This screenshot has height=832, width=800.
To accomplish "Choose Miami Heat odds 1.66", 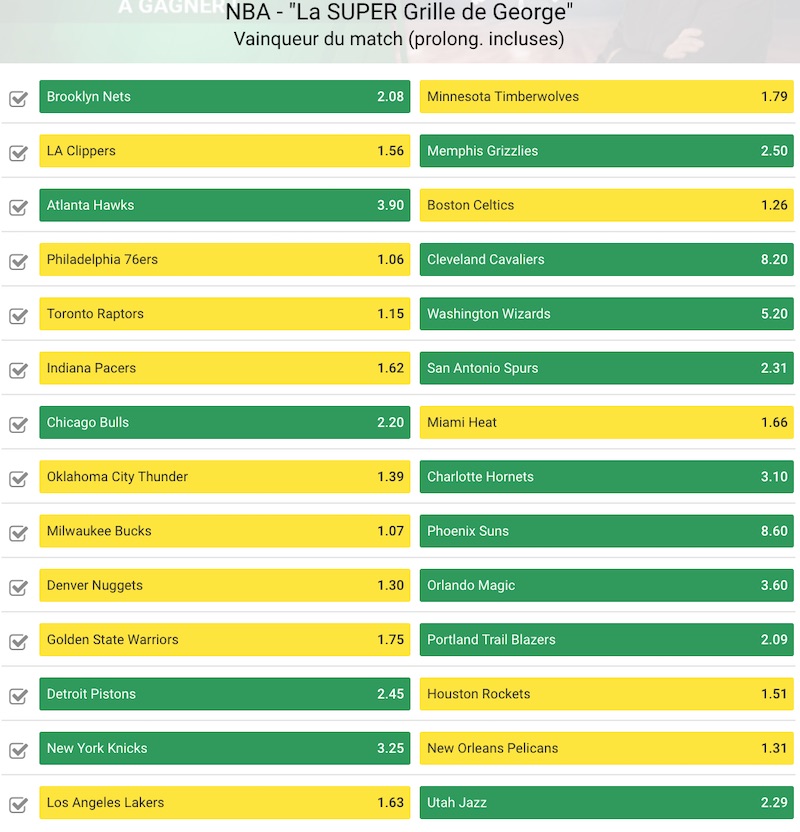I will pyautogui.click(x=606, y=422).
